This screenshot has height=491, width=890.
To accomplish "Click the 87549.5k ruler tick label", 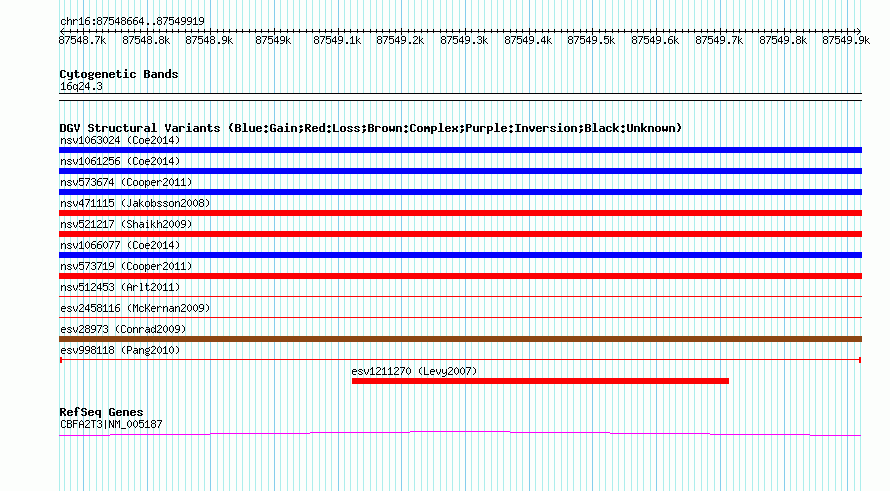I will click(x=591, y=40).
